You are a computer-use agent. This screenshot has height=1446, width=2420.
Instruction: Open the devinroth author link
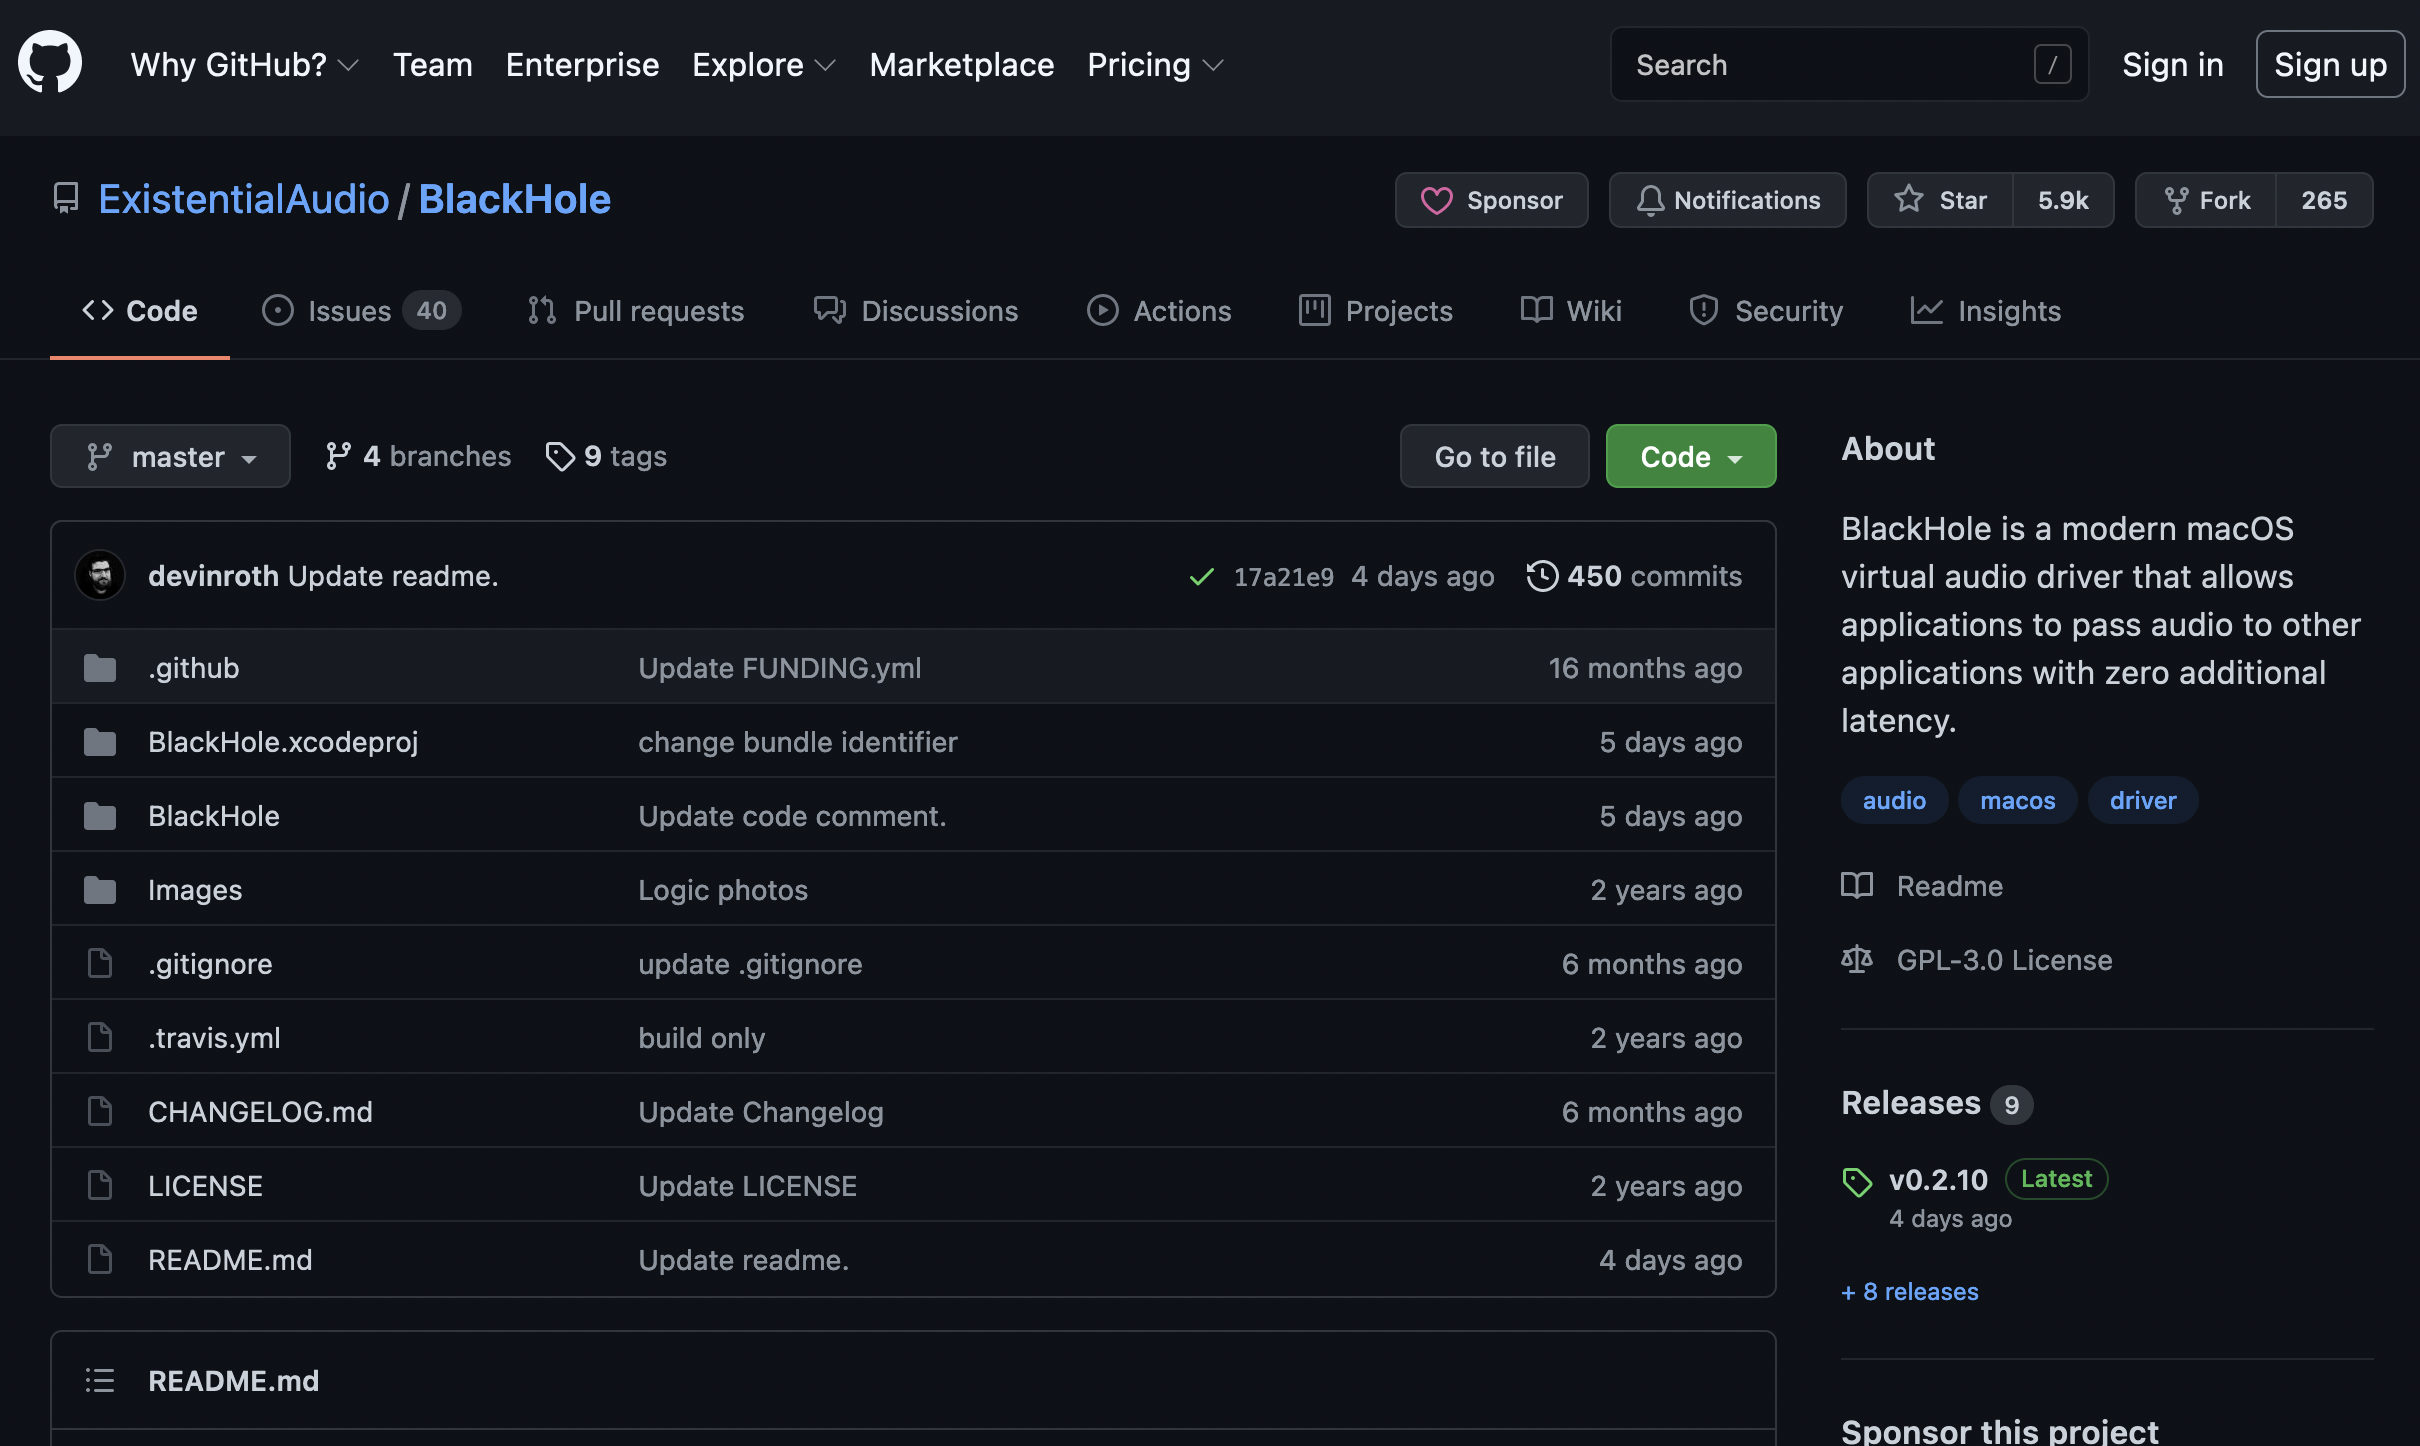(213, 576)
